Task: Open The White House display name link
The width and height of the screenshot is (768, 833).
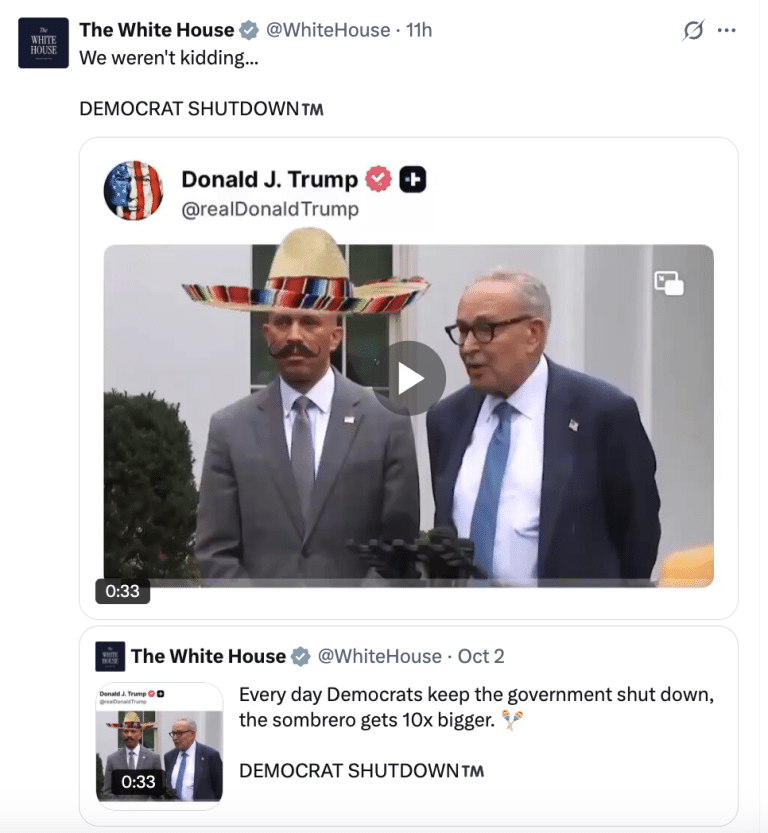Action: (156, 30)
